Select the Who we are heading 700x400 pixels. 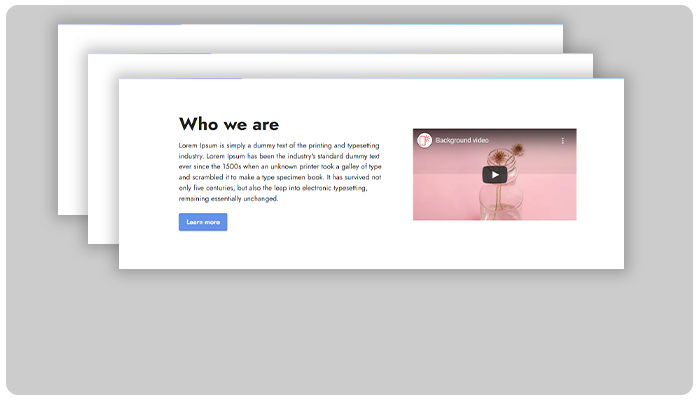[229, 124]
